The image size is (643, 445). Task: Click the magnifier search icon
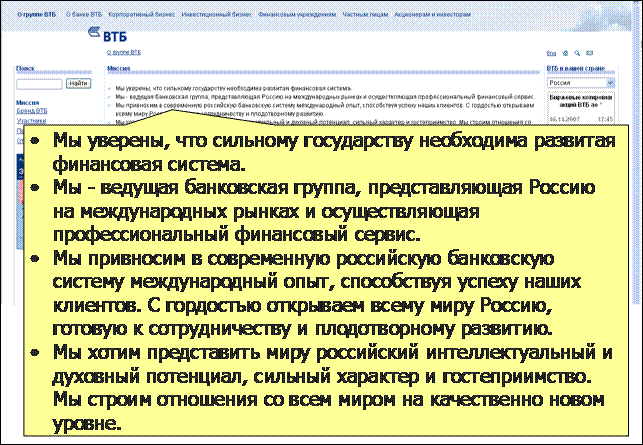coord(577,53)
